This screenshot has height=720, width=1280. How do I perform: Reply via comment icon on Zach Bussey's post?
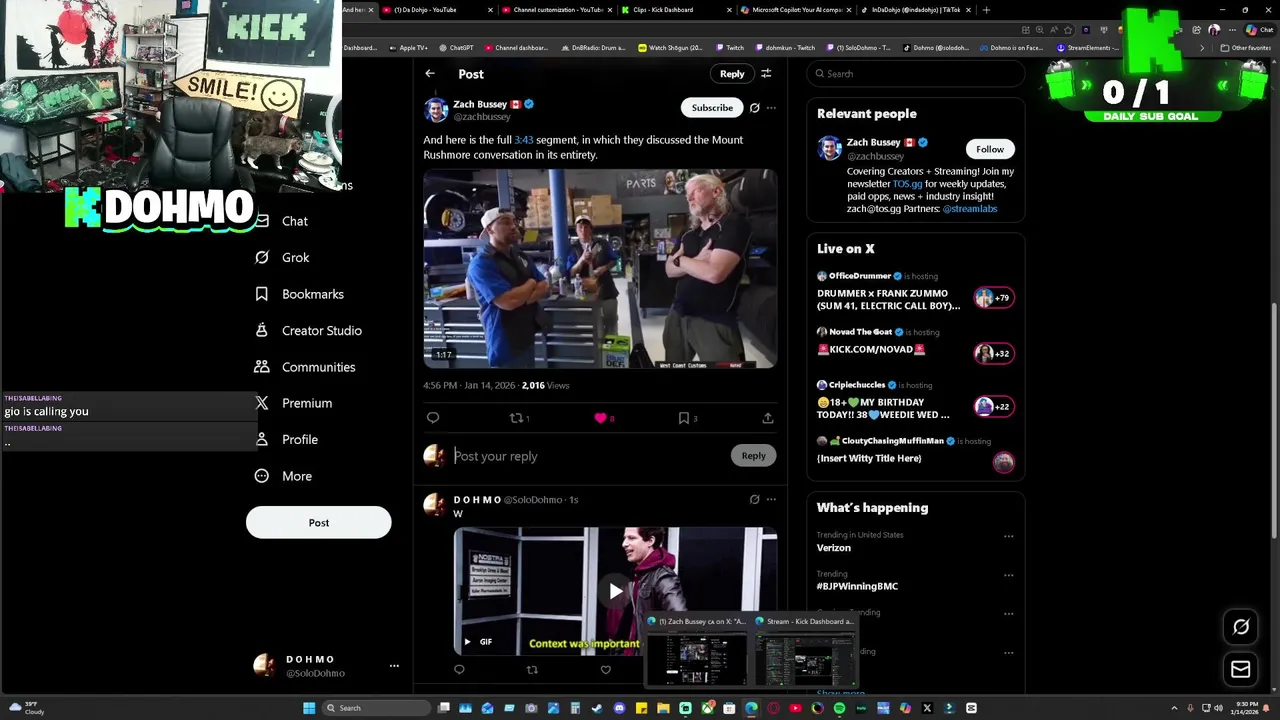click(433, 418)
